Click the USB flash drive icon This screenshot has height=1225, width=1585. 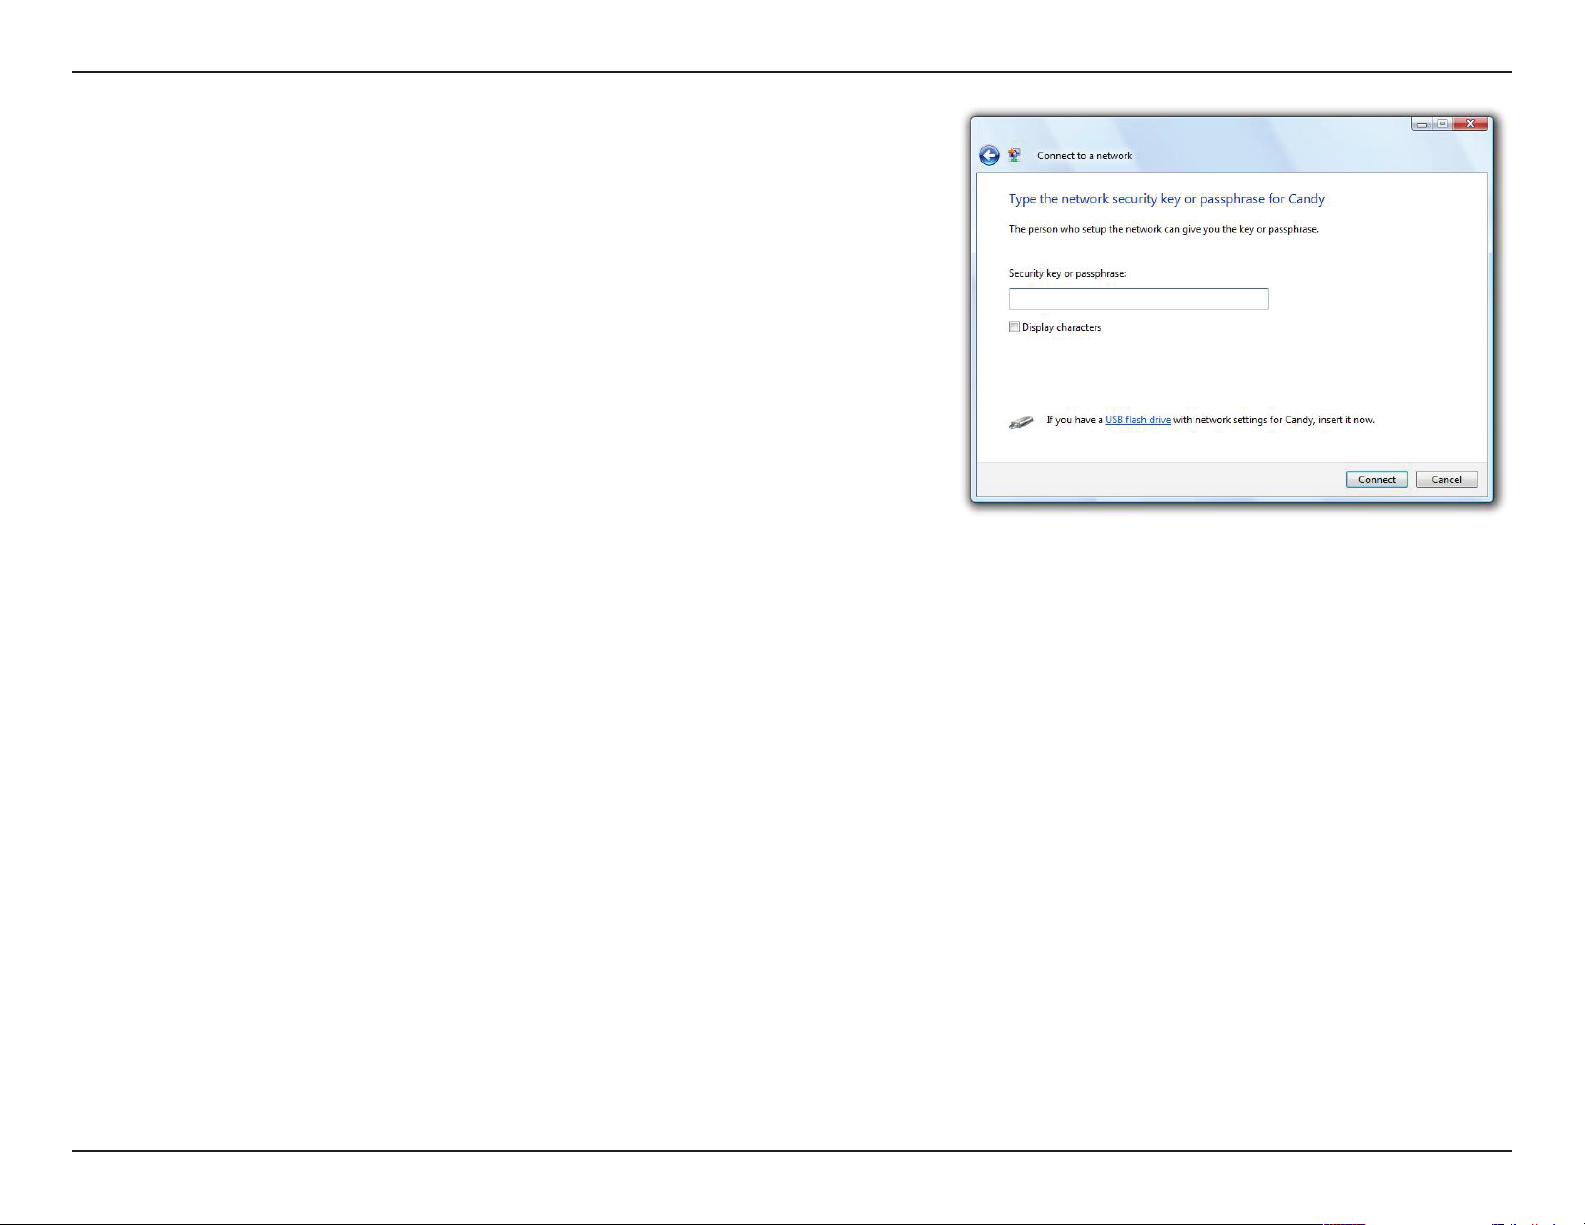click(x=1021, y=422)
